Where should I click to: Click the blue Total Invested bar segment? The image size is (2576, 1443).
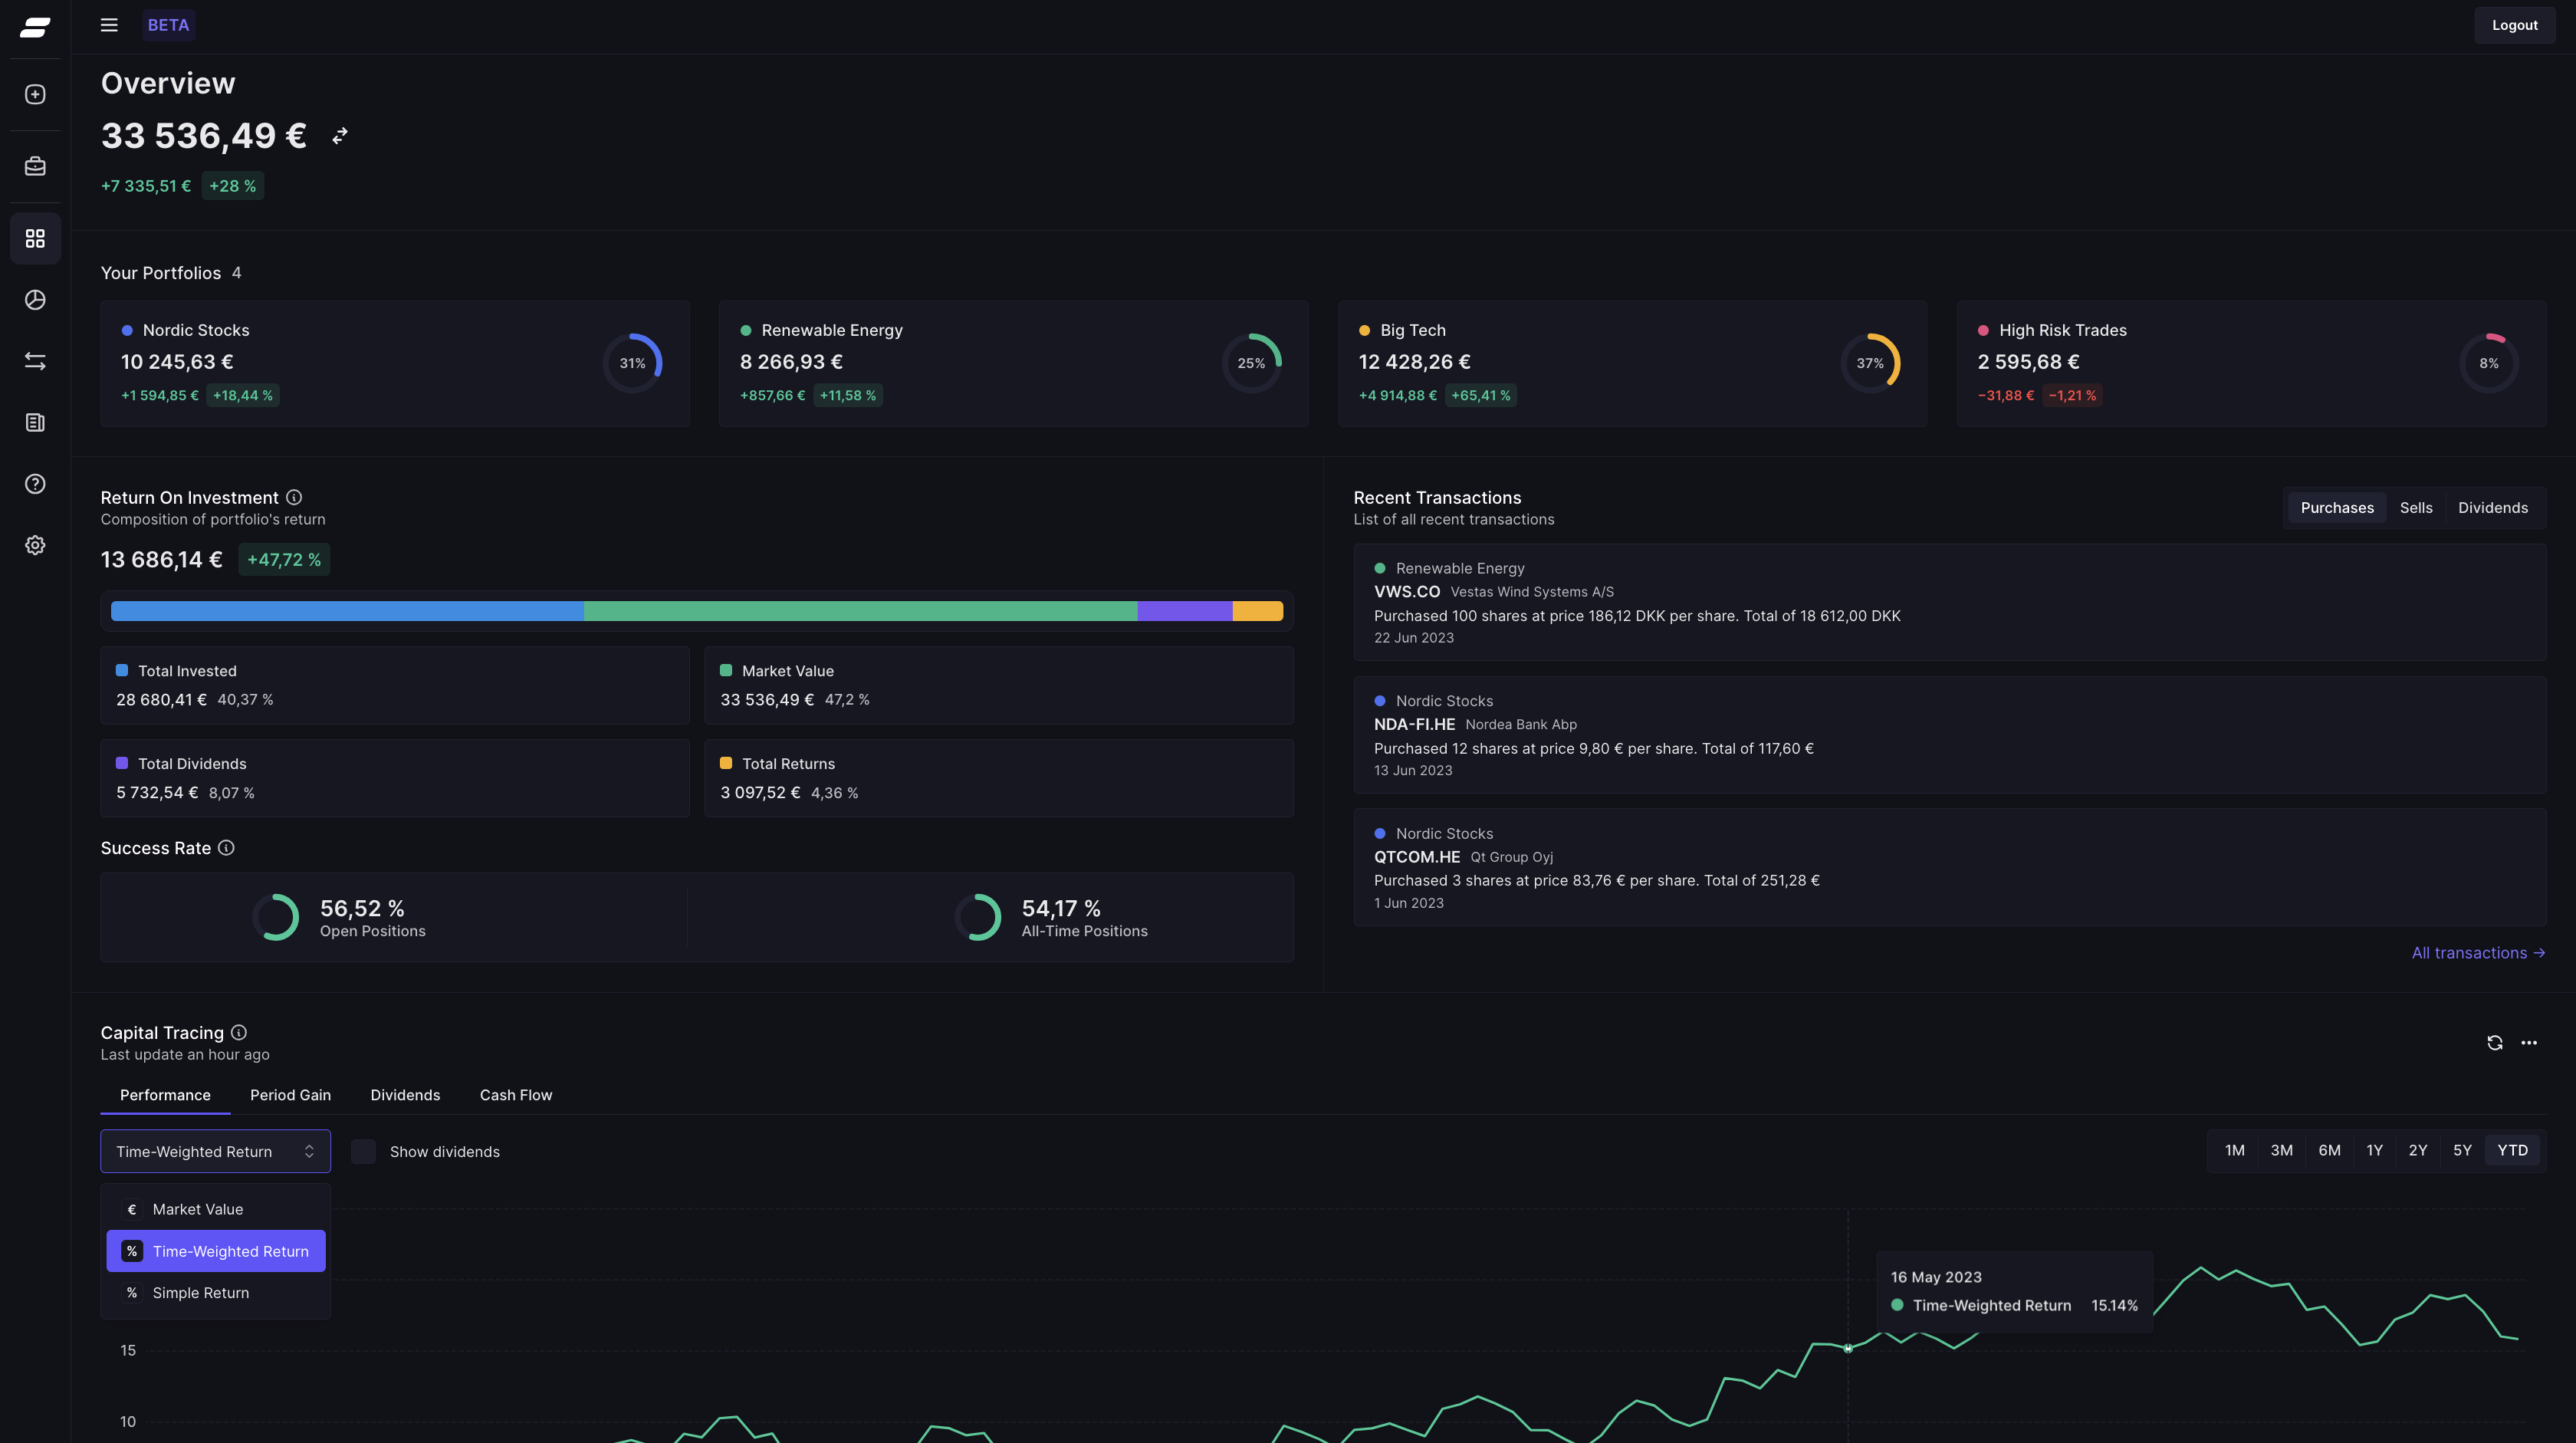(x=347, y=611)
